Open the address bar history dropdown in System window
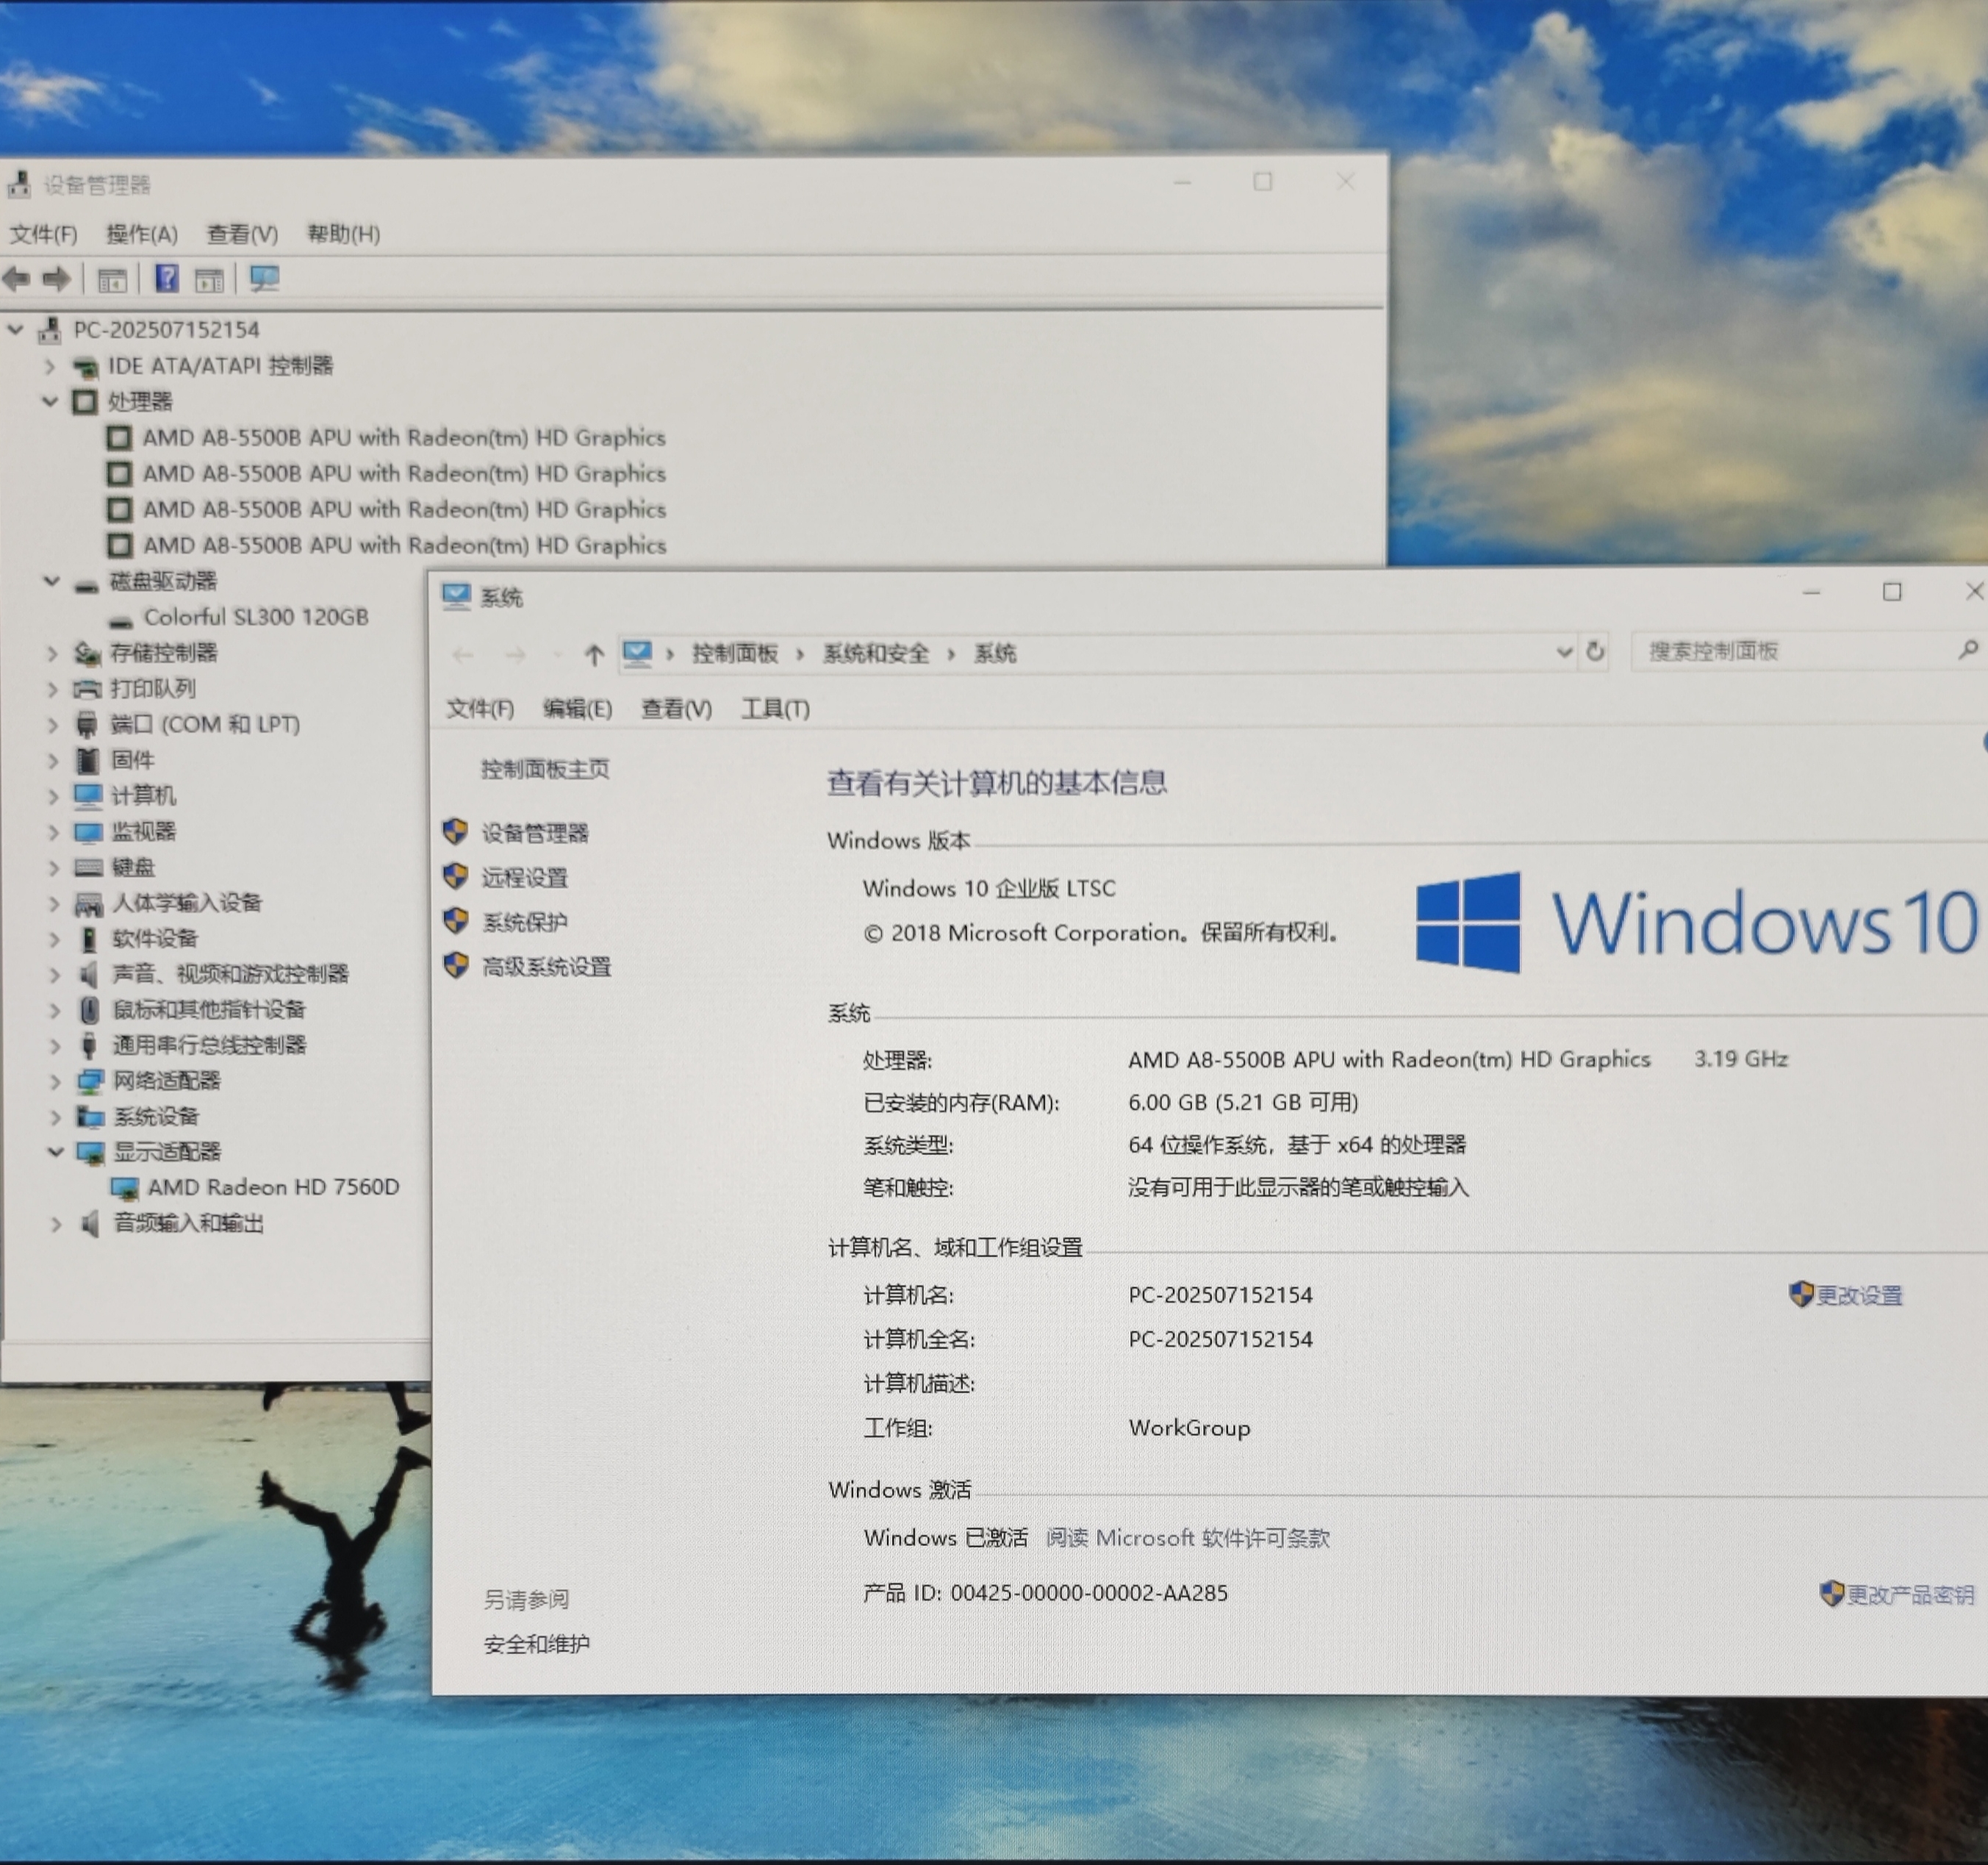The width and height of the screenshot is (1988, 1865). point(1564,653)
